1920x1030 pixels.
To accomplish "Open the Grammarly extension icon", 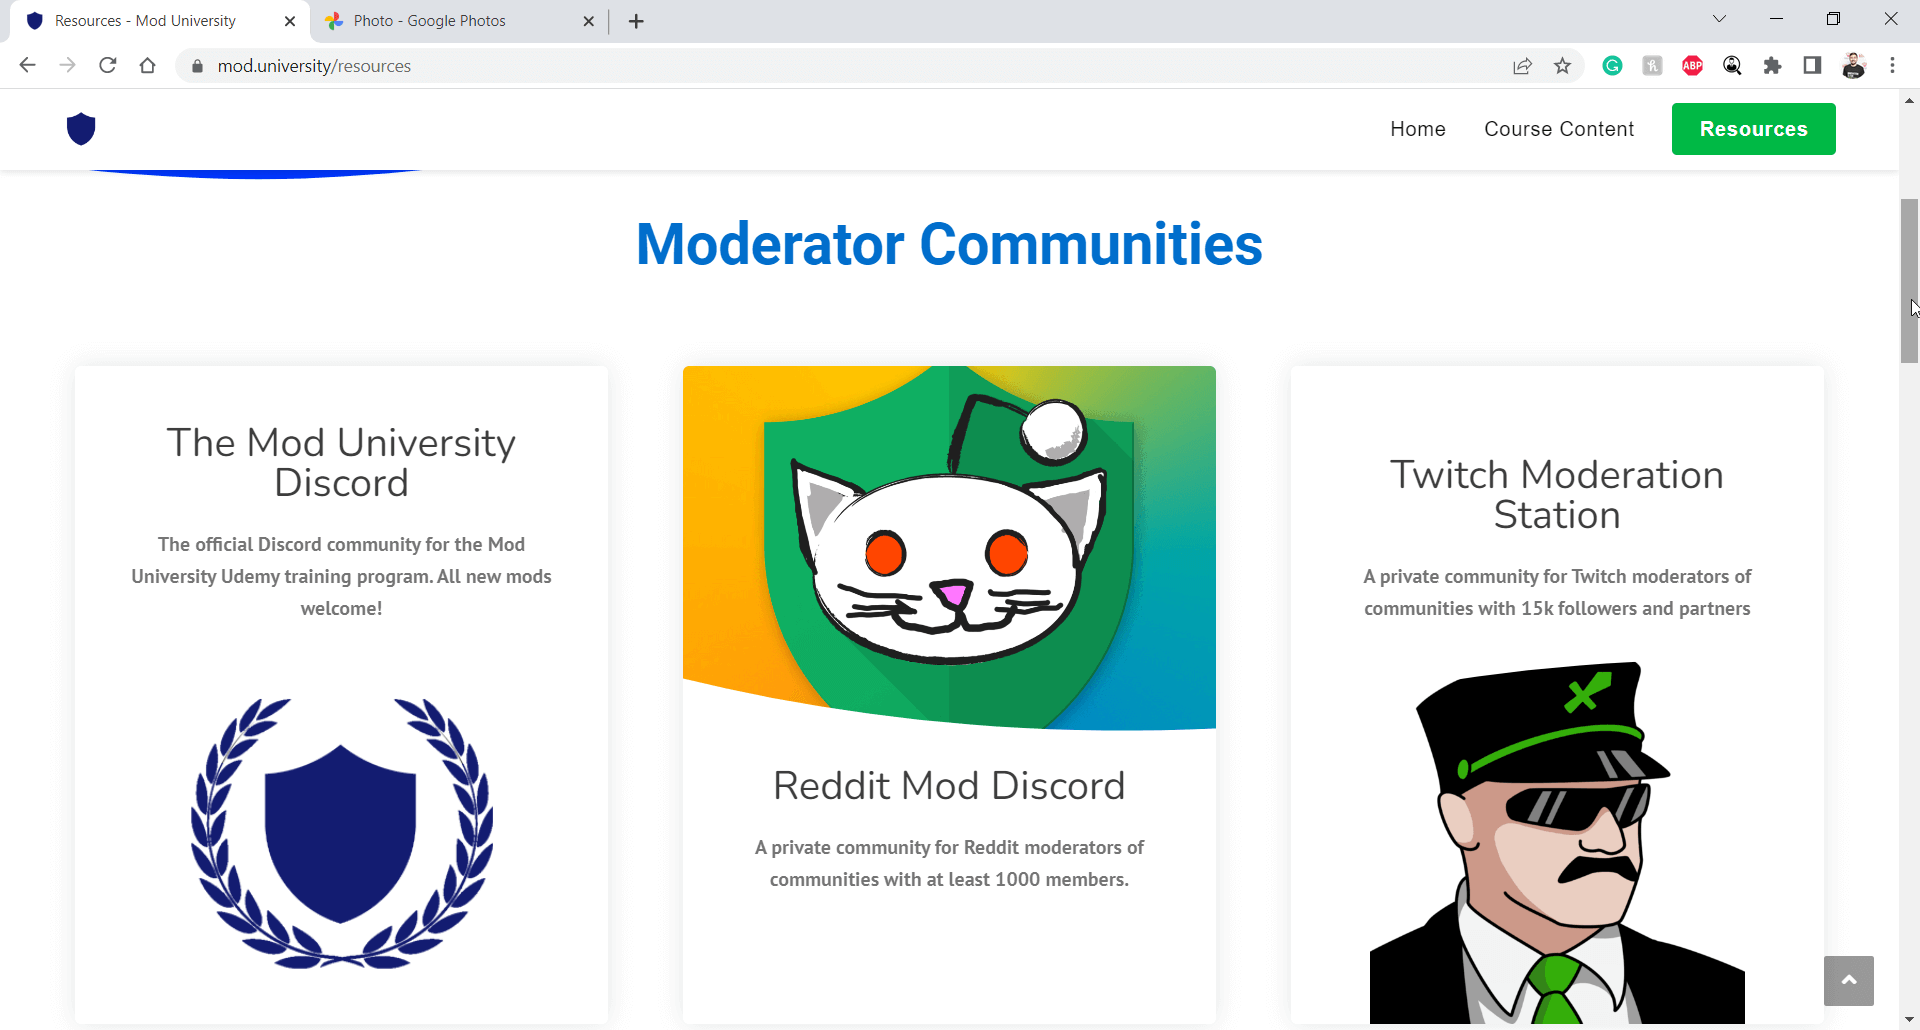I will point(1612,66).
